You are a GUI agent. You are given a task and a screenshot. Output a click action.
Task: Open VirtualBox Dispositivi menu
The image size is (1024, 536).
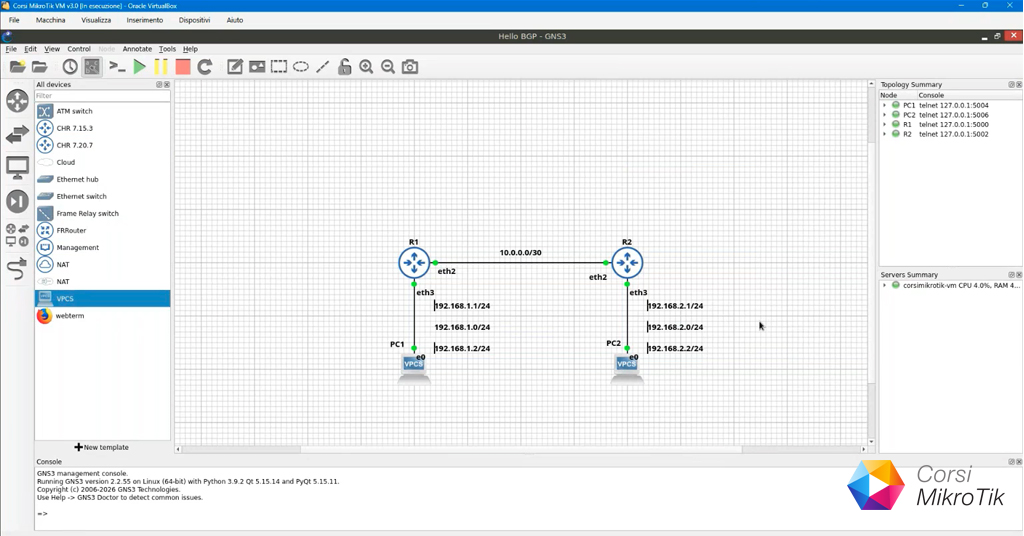click(x=195, y=20)
